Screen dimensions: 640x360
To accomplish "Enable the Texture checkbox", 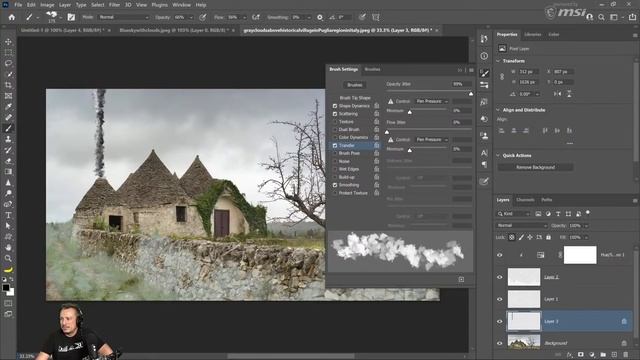I will 335,122.
